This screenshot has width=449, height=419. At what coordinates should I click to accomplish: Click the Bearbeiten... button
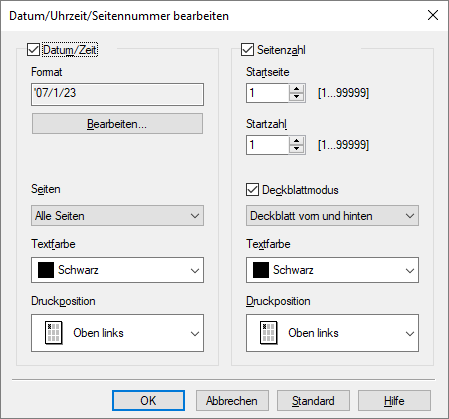point(117,124)
